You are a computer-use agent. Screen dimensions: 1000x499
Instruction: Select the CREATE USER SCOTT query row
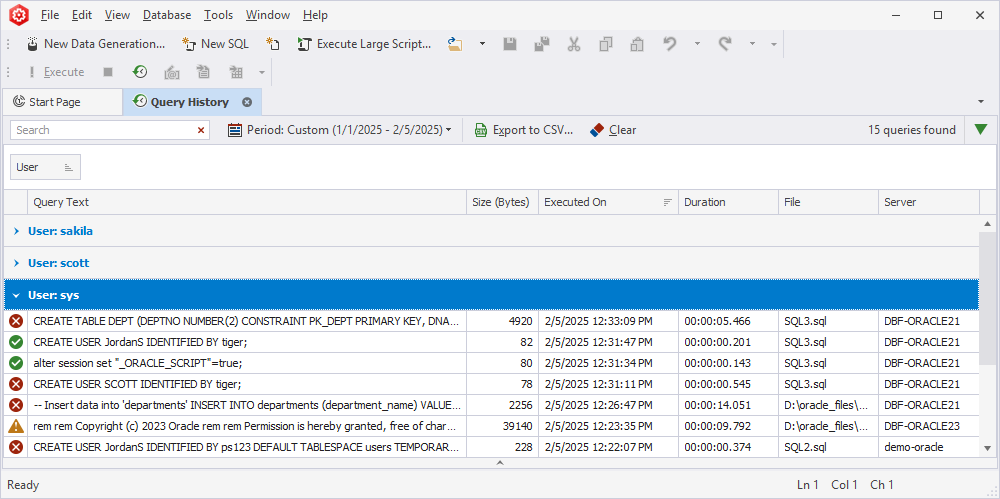point(491,384)
